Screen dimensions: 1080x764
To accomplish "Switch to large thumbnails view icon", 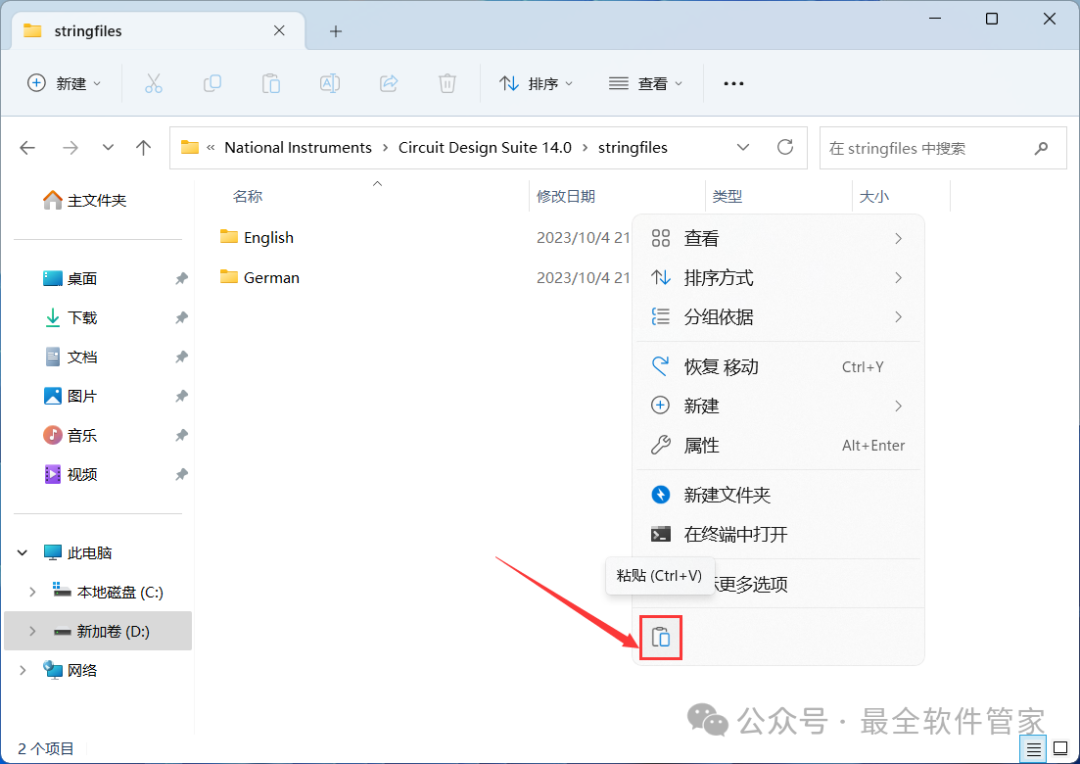I will pos(1060,748).
